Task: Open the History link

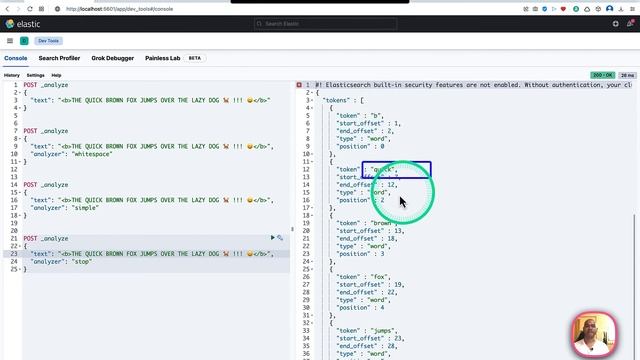Action: point(12,76)
